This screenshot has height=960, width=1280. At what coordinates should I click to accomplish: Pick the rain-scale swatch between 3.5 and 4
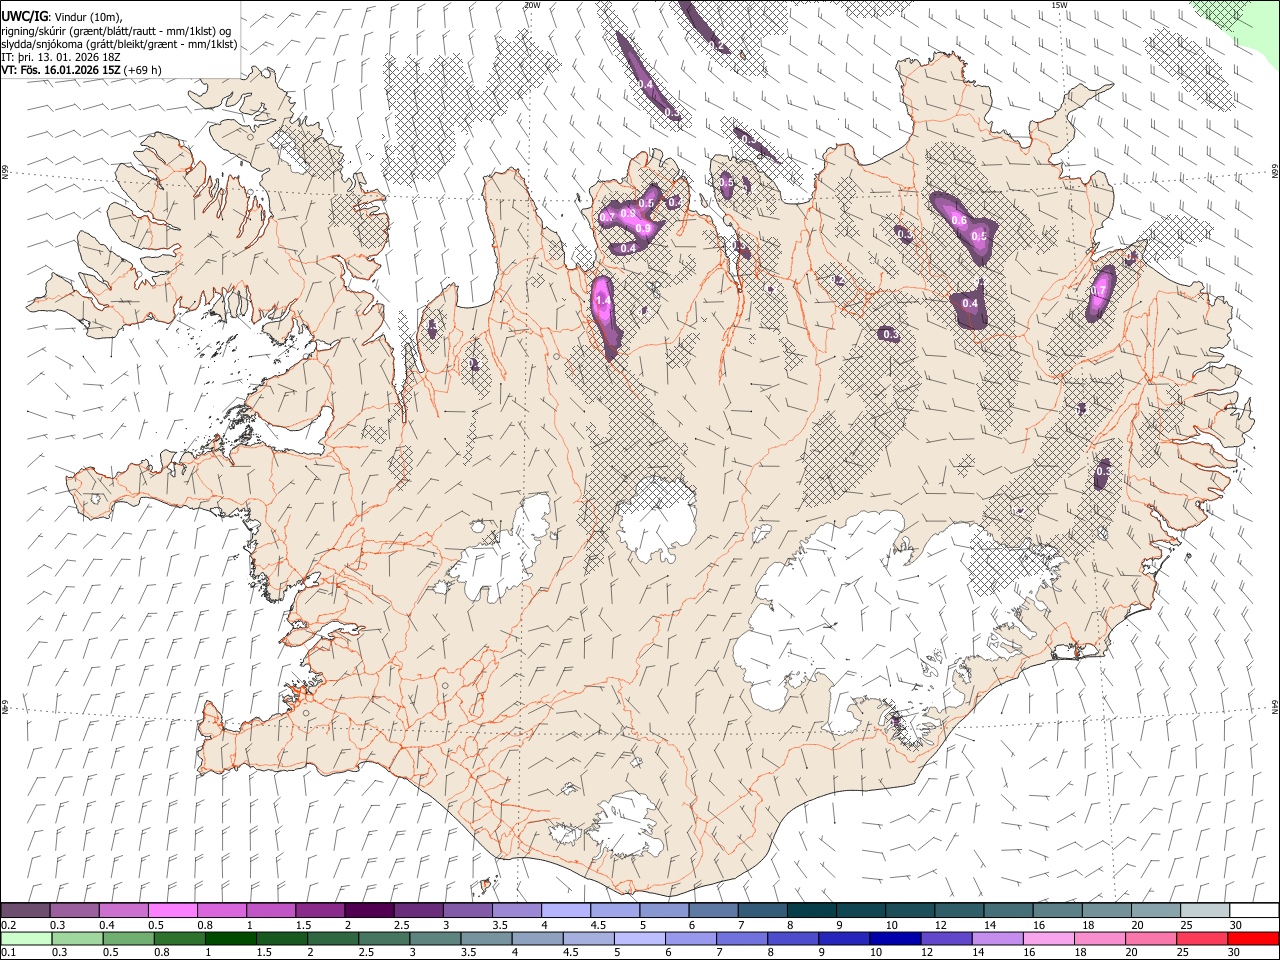click(x=486, y=938)
